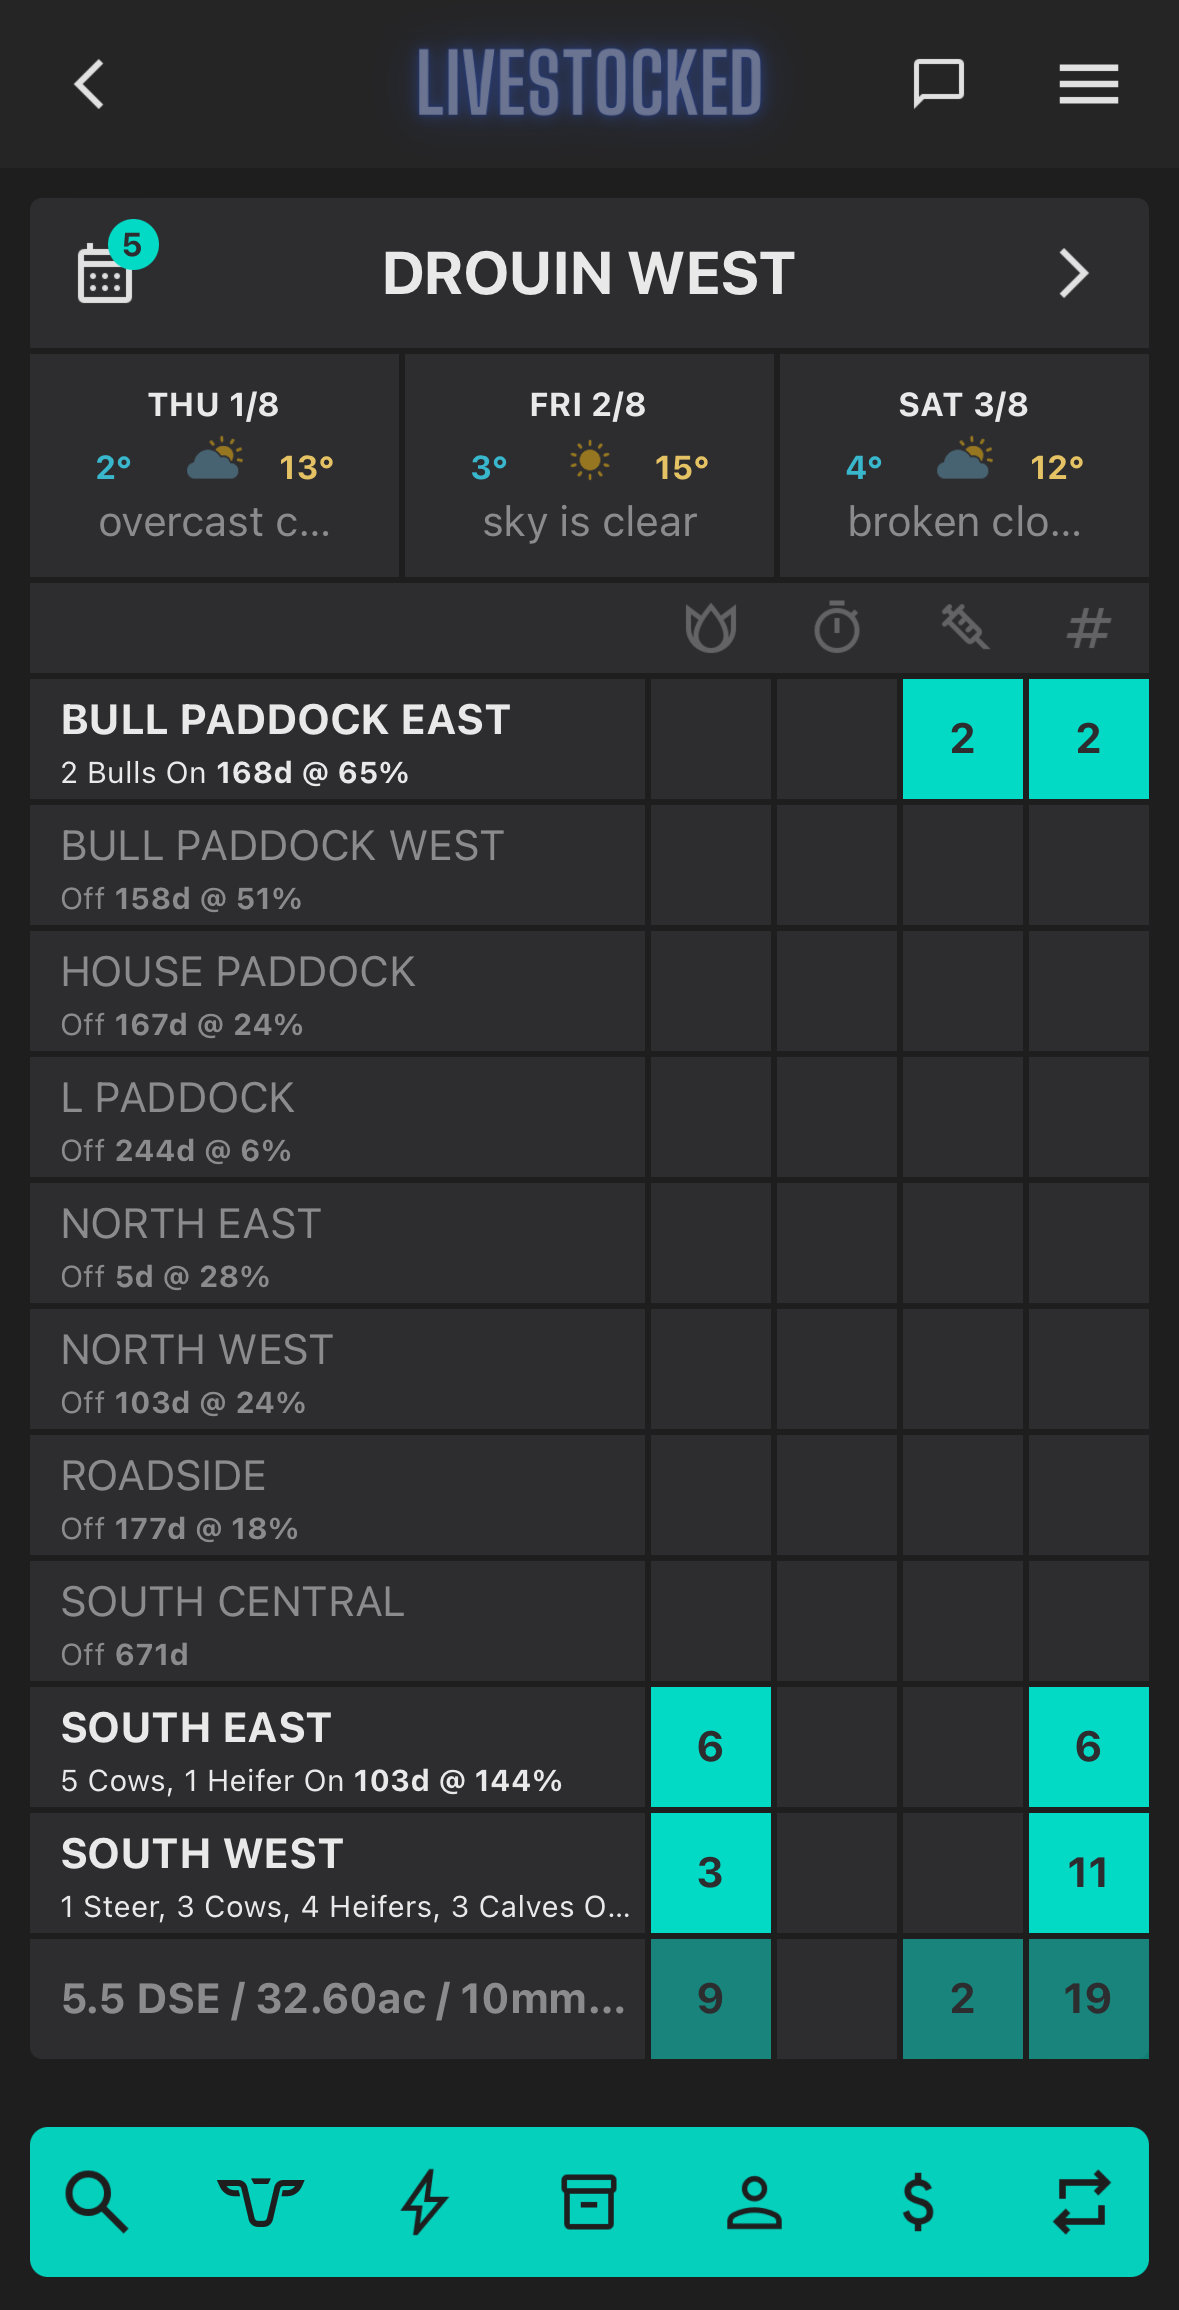This screenshot has height=2310, width=1179.
Task: Open the hamburger menu
Action: (1089, 84)
